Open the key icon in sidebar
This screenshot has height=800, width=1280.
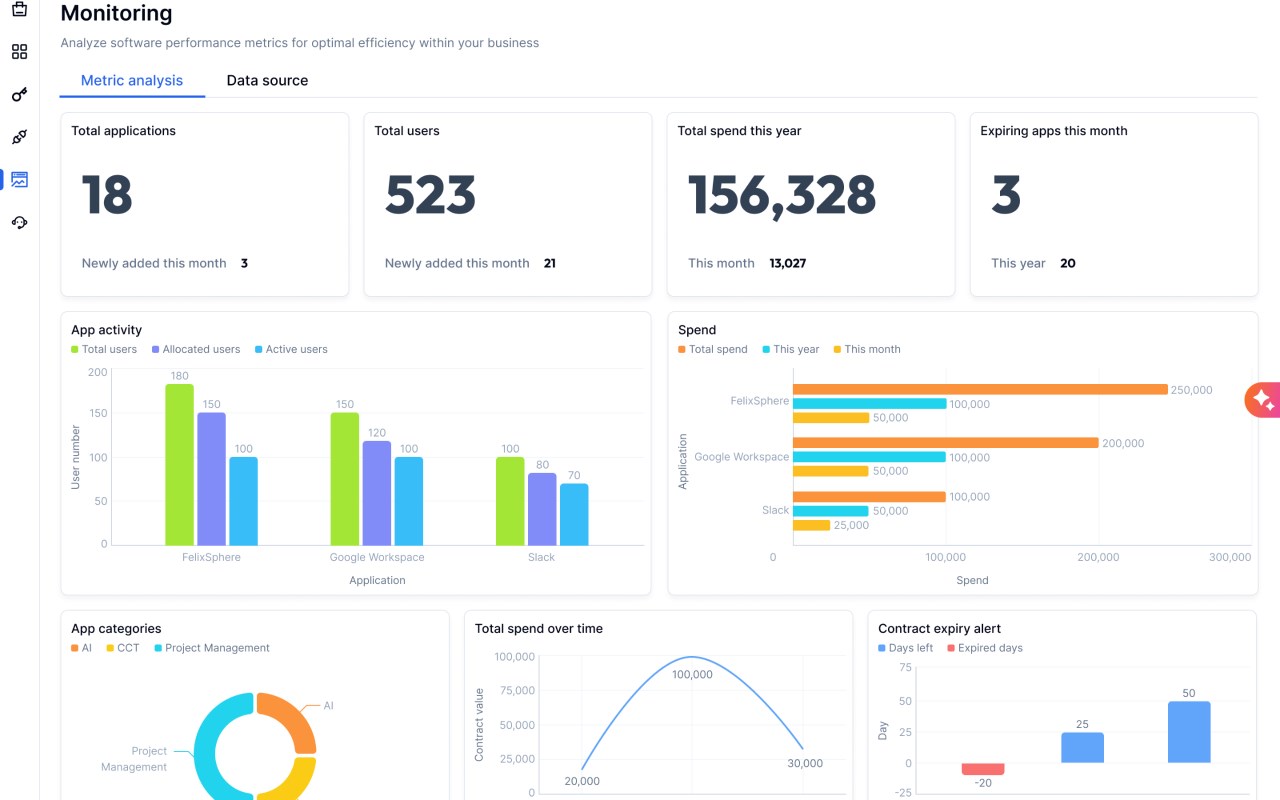[x=19, y=95]
